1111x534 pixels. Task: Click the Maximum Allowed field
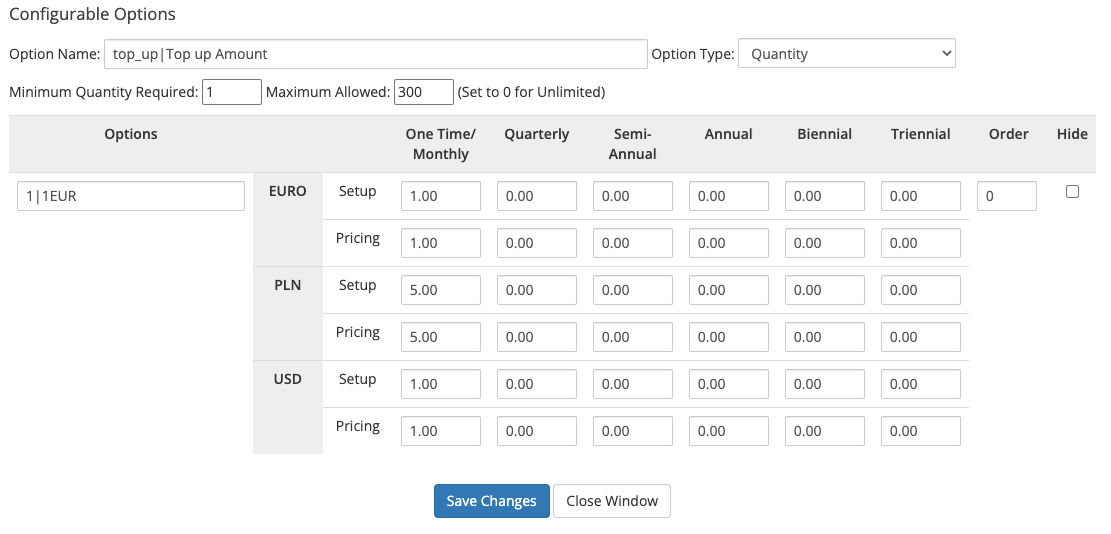[423, 92]
